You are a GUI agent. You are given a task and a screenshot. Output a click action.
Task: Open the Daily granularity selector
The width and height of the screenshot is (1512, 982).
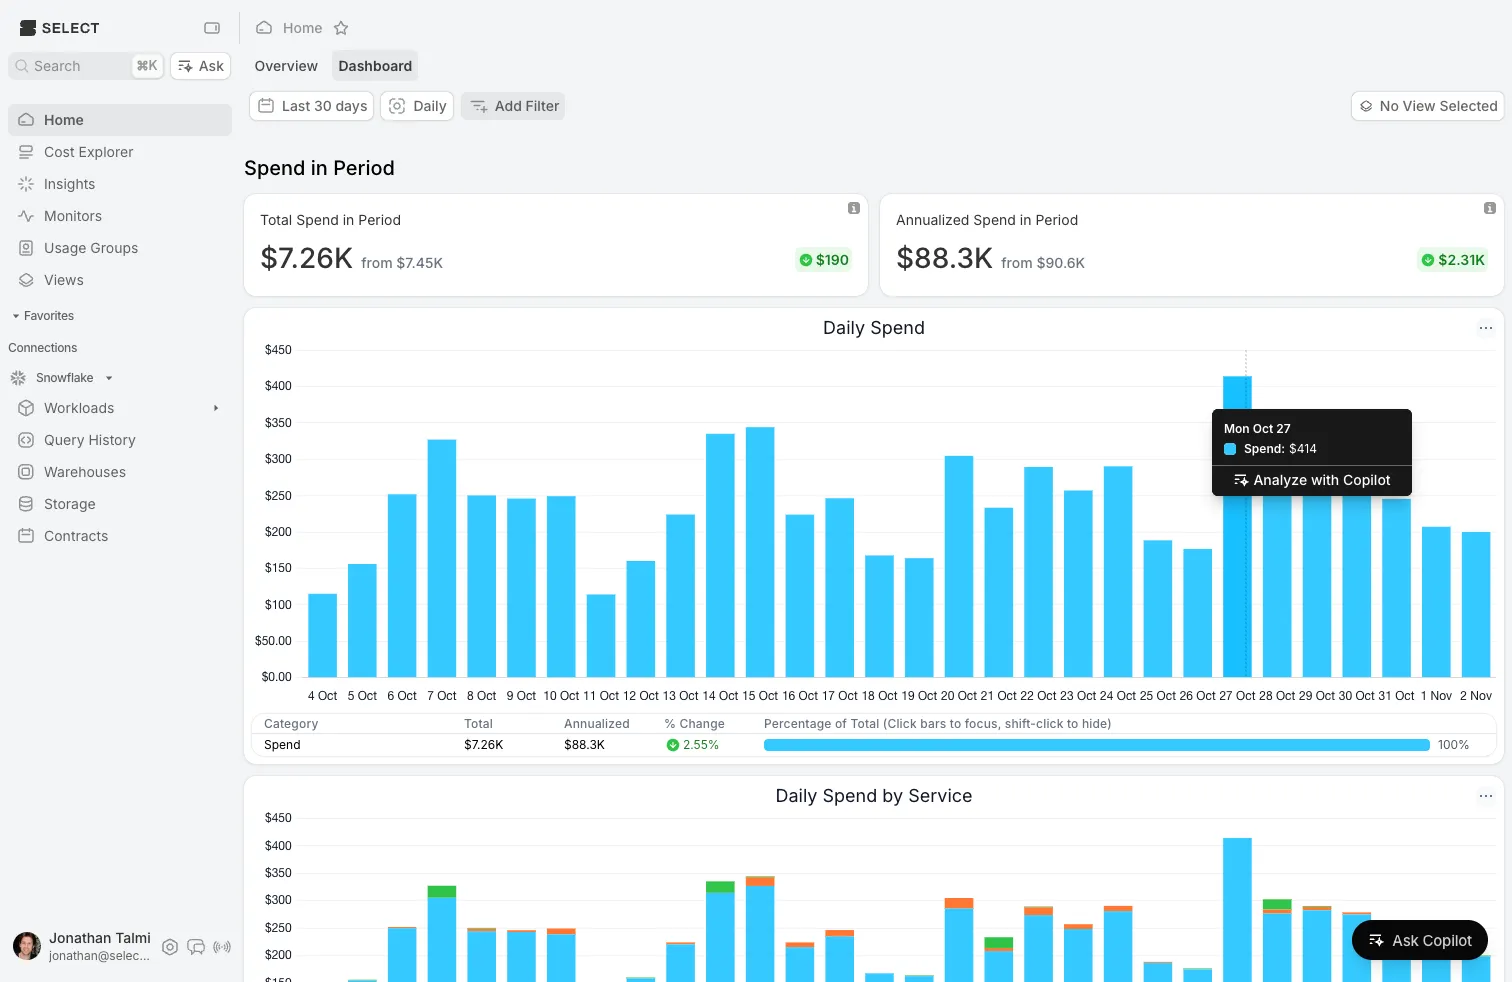click(x=417, y=106)
